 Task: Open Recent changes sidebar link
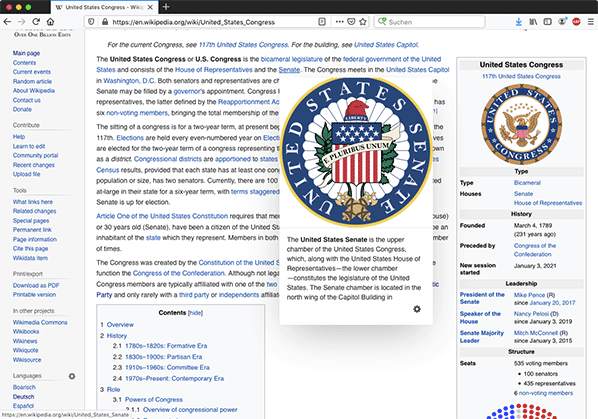[34, 165]
